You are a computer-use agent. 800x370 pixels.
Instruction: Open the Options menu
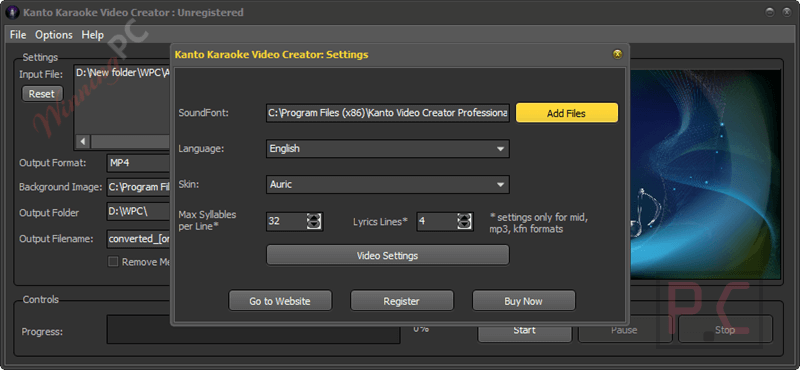[54, 35]
